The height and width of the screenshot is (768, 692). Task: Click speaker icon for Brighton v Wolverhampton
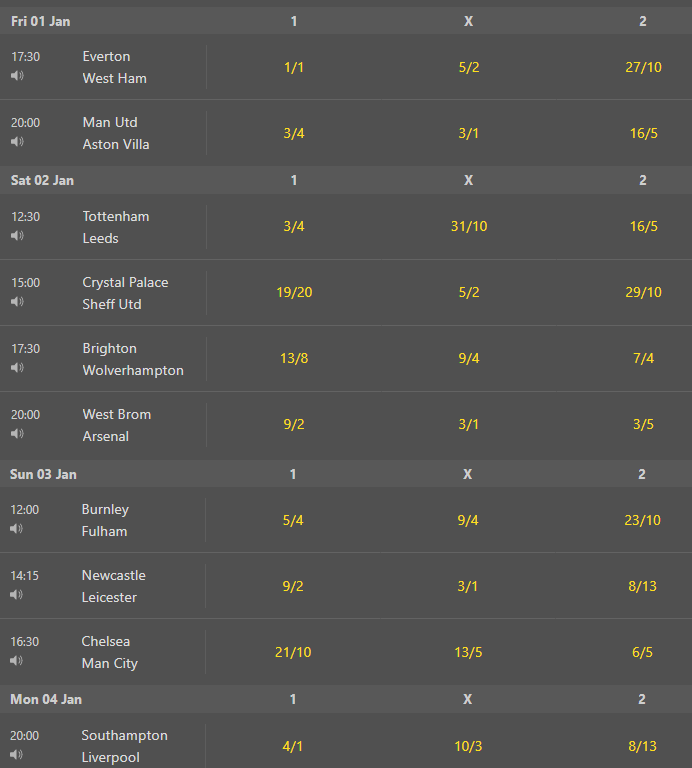coord(17,367)
